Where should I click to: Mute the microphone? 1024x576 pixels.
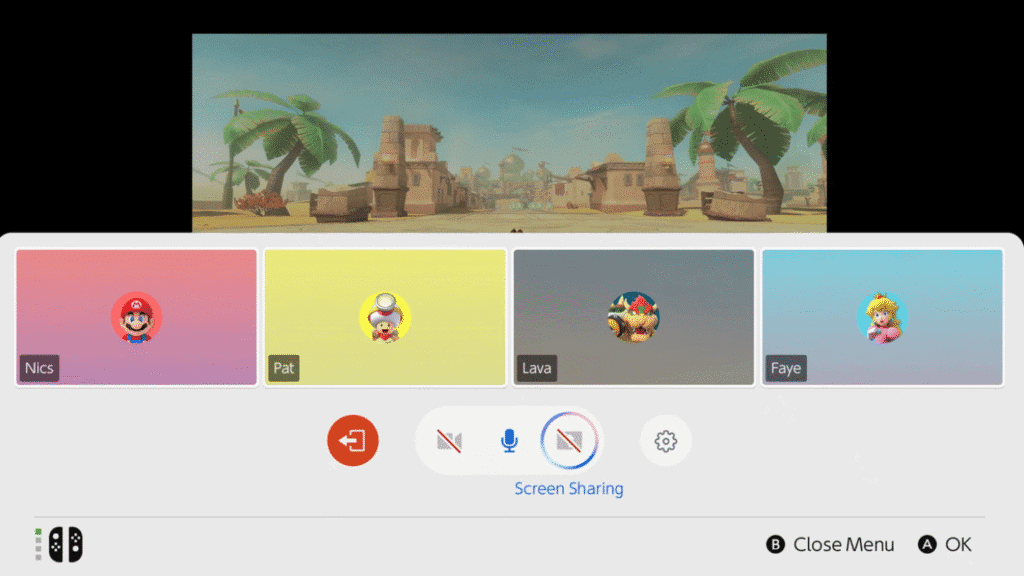pyautogui.click(x=509, y=441)
